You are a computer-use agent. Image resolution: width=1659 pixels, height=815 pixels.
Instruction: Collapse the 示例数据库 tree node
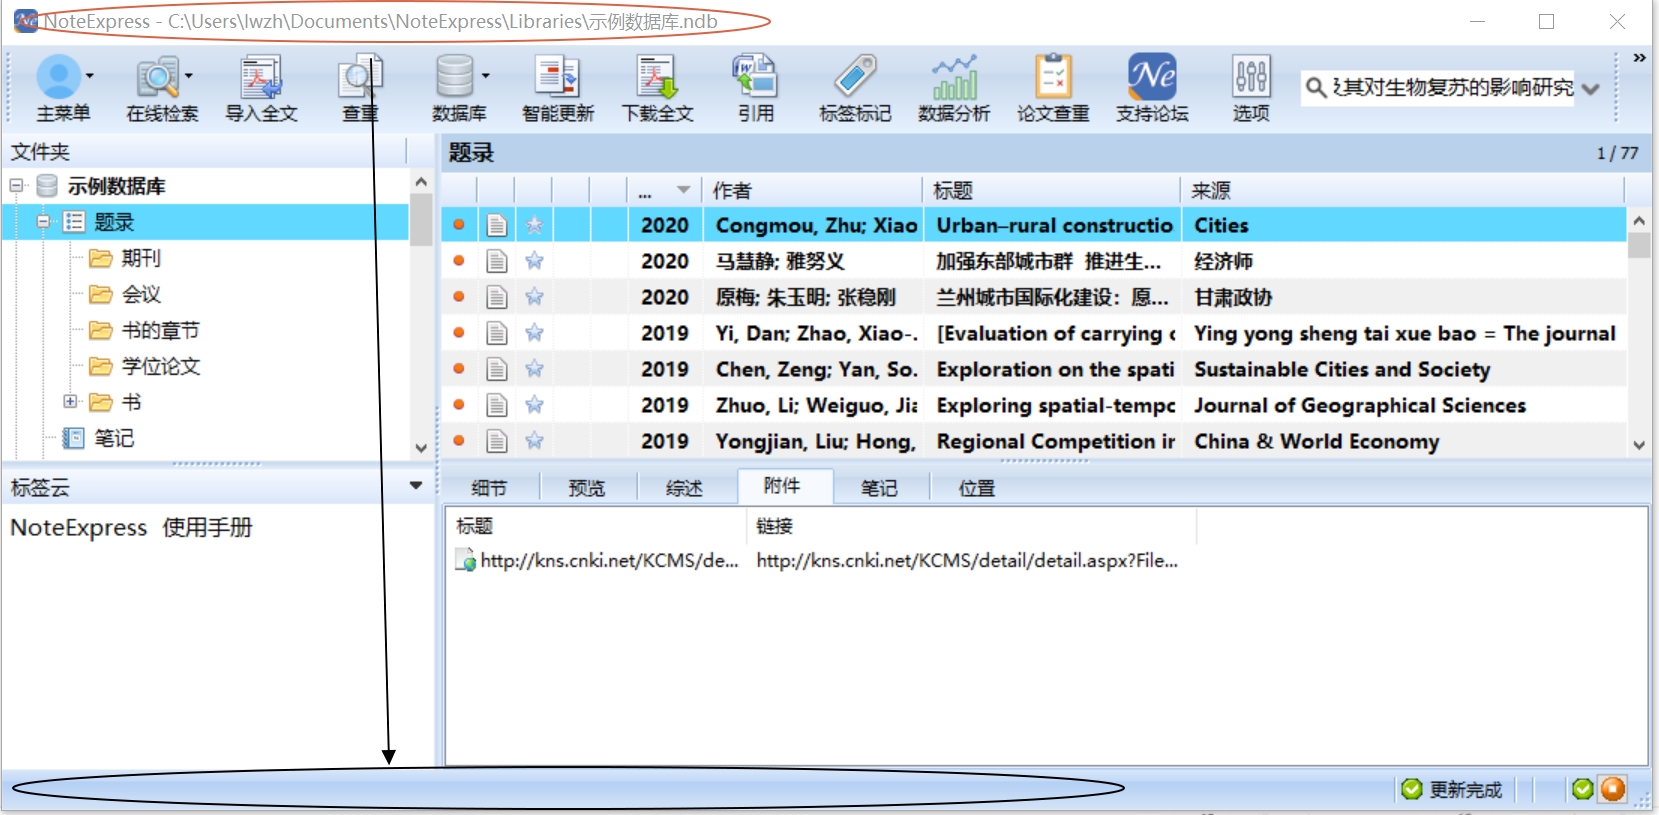pos(16,186)
